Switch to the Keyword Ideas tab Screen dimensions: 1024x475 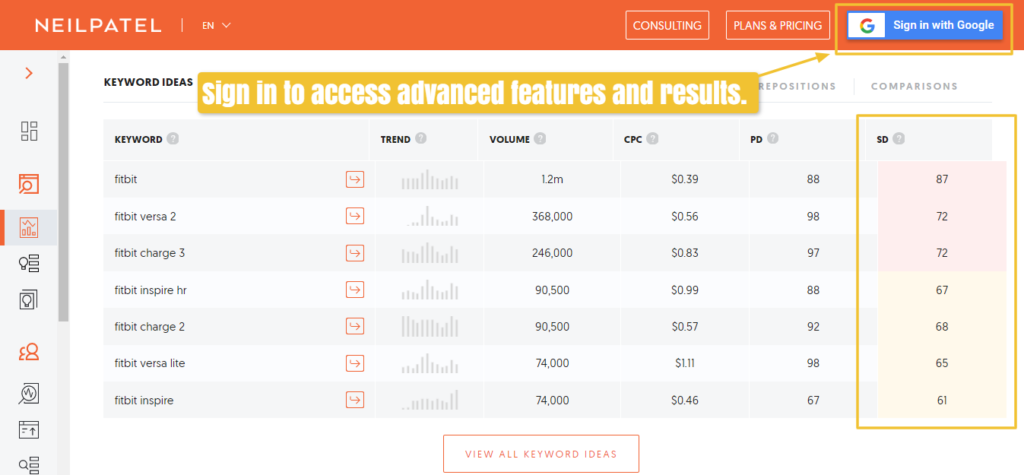click(x=148, y=85)
